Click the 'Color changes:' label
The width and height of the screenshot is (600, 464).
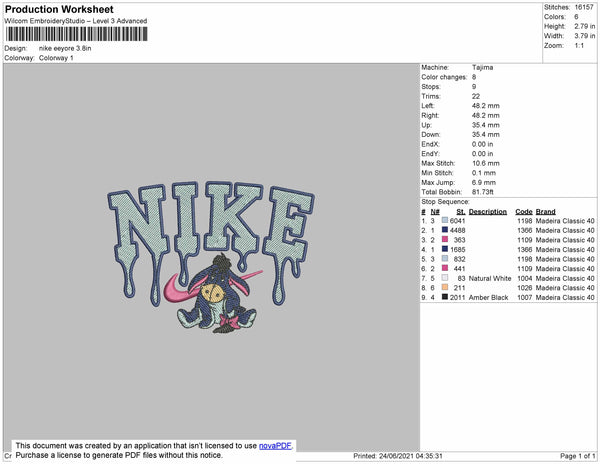pyautogui.click(x=444, y=77)
